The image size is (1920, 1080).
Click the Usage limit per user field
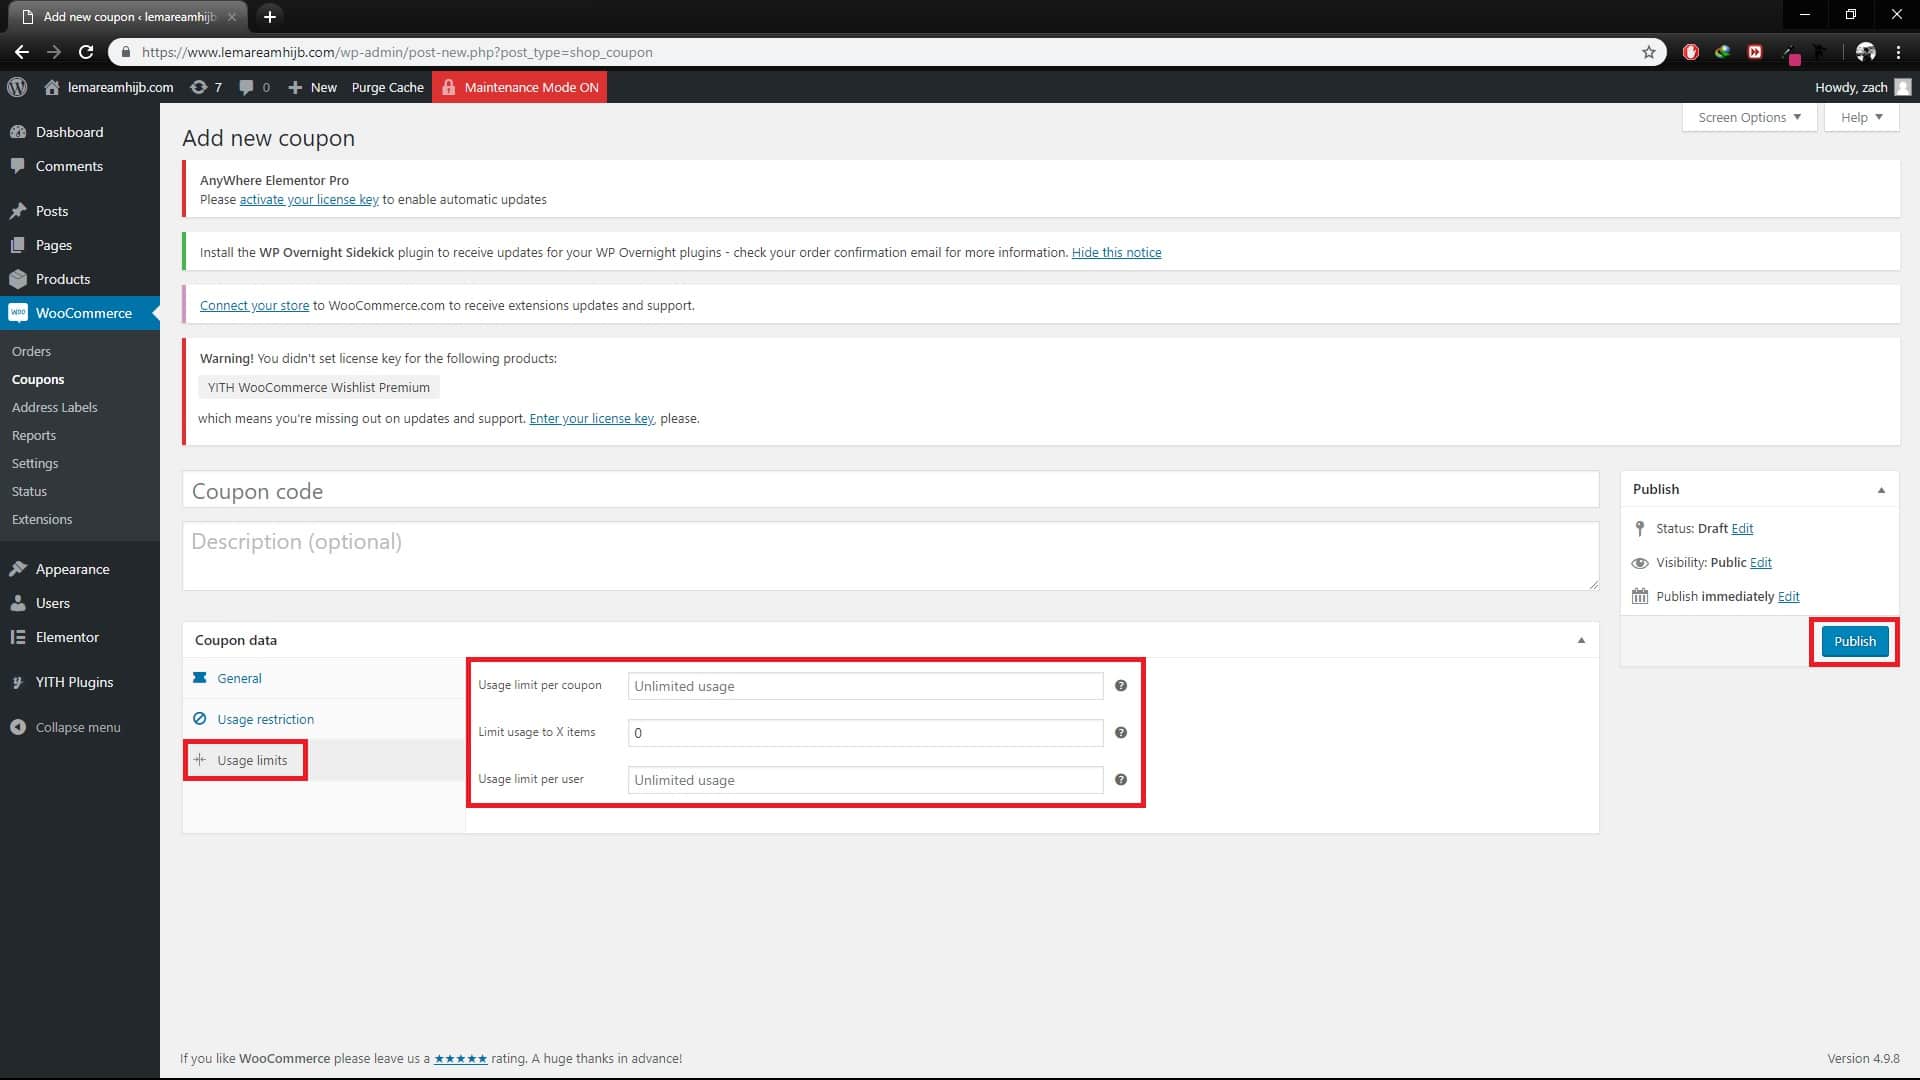tap(865, 780)
